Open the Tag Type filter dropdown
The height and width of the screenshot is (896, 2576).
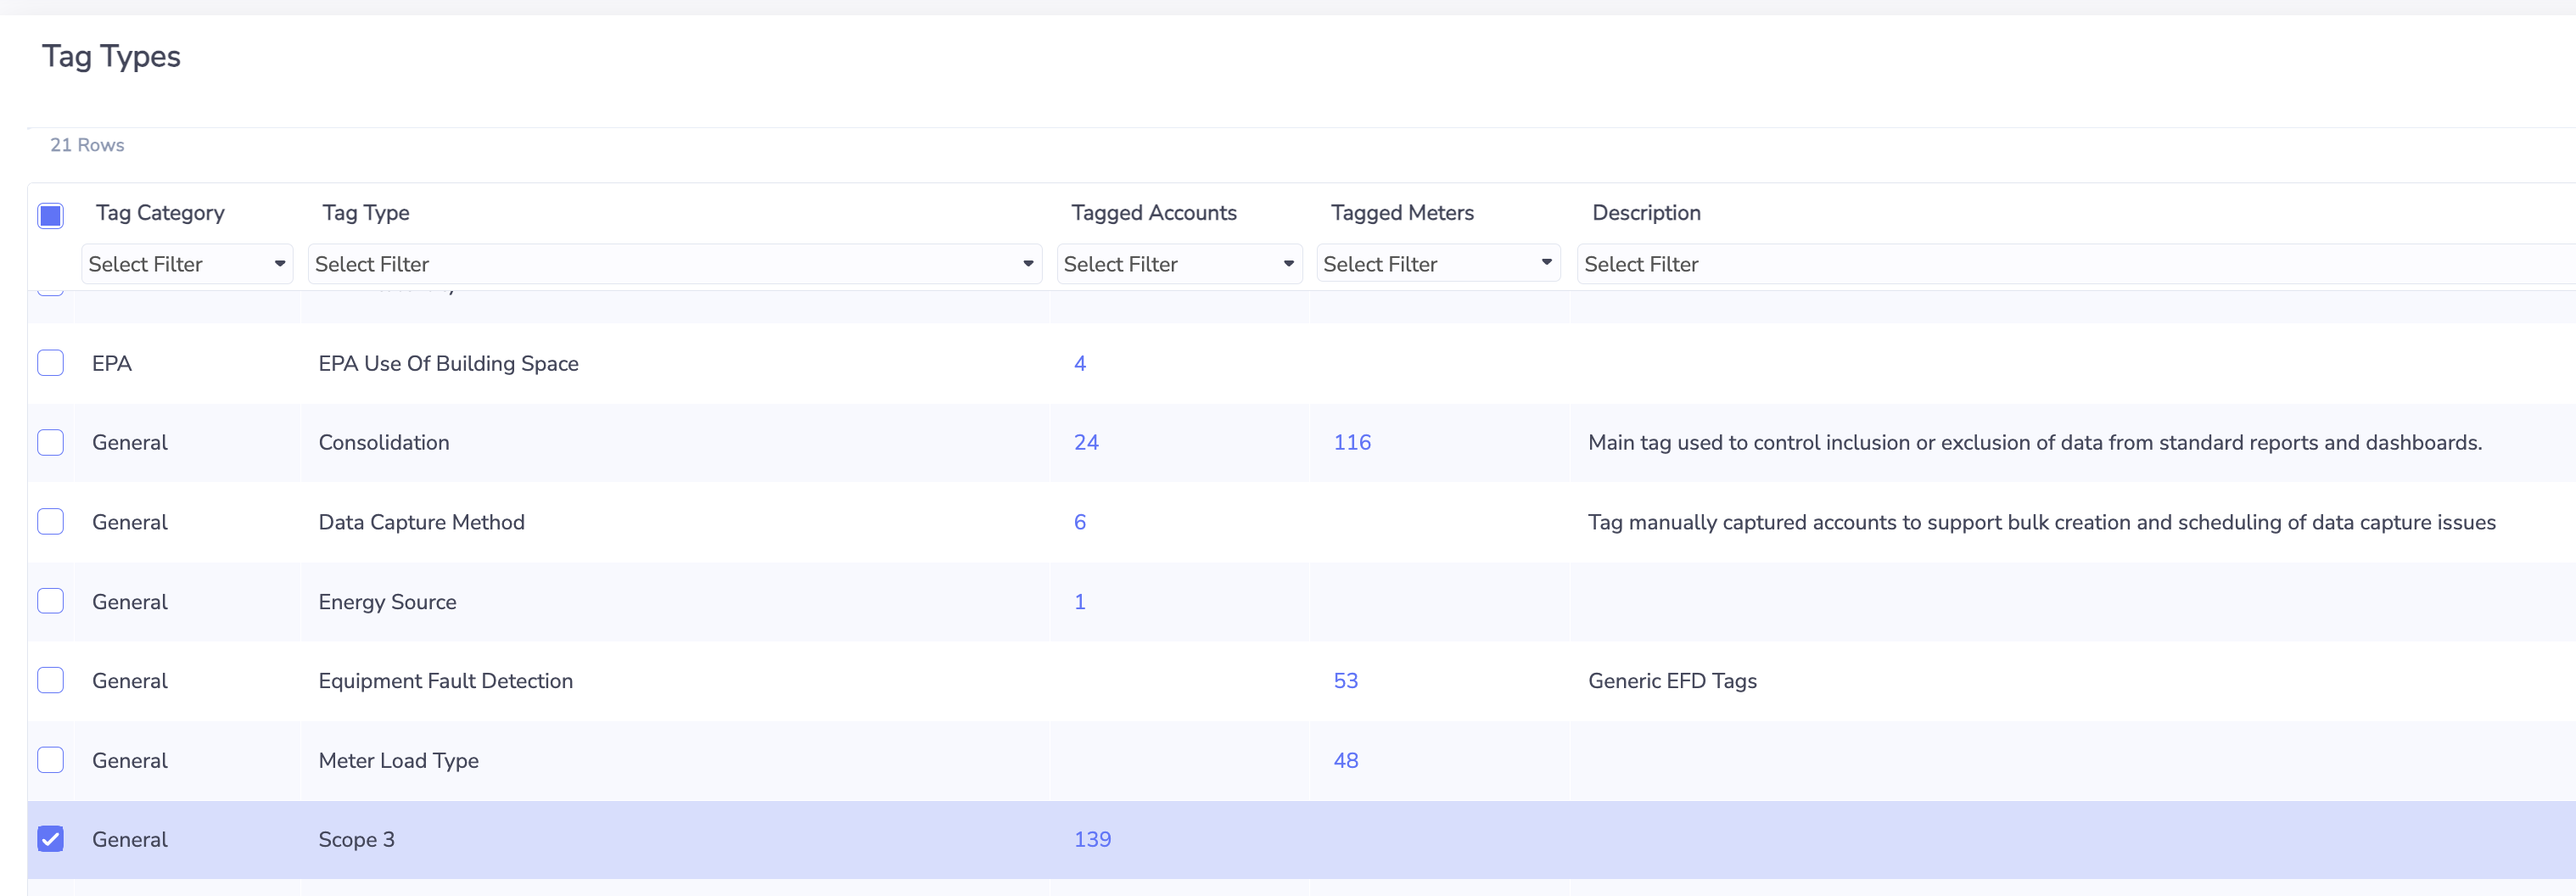click(675, 264)
